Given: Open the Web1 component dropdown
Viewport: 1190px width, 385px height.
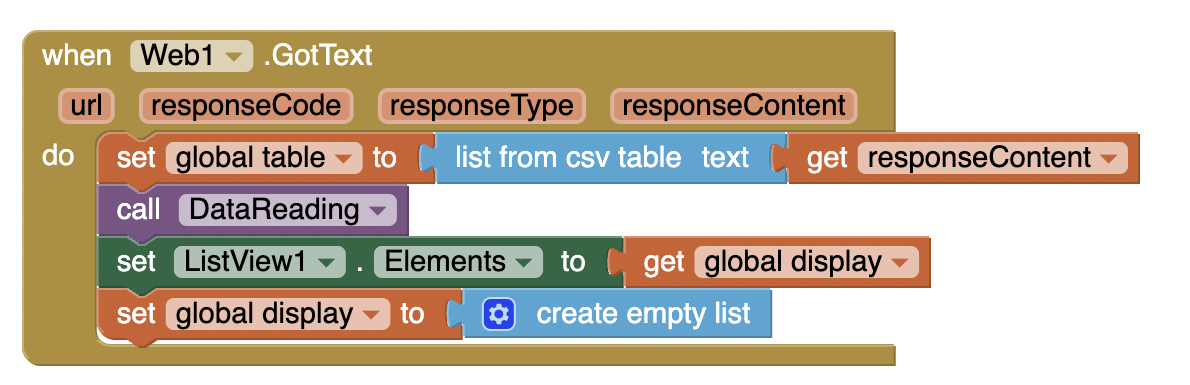Looking at the screenshot, I should tap(191, 55).
